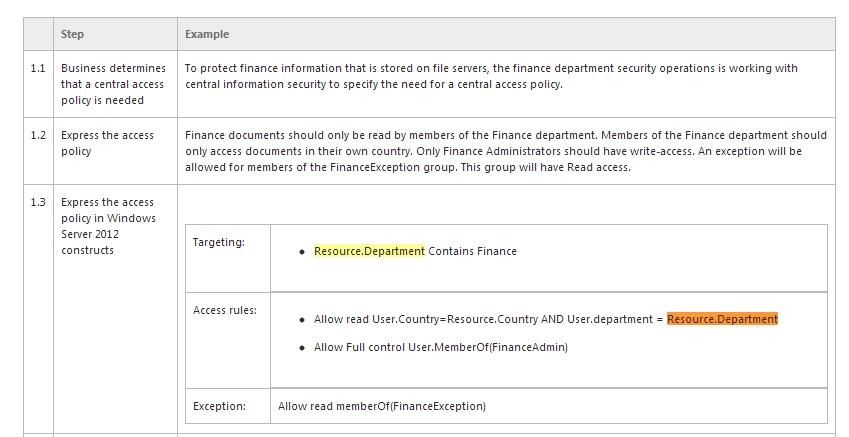
Task: Click the Access rules label cell
Action: 228,340
